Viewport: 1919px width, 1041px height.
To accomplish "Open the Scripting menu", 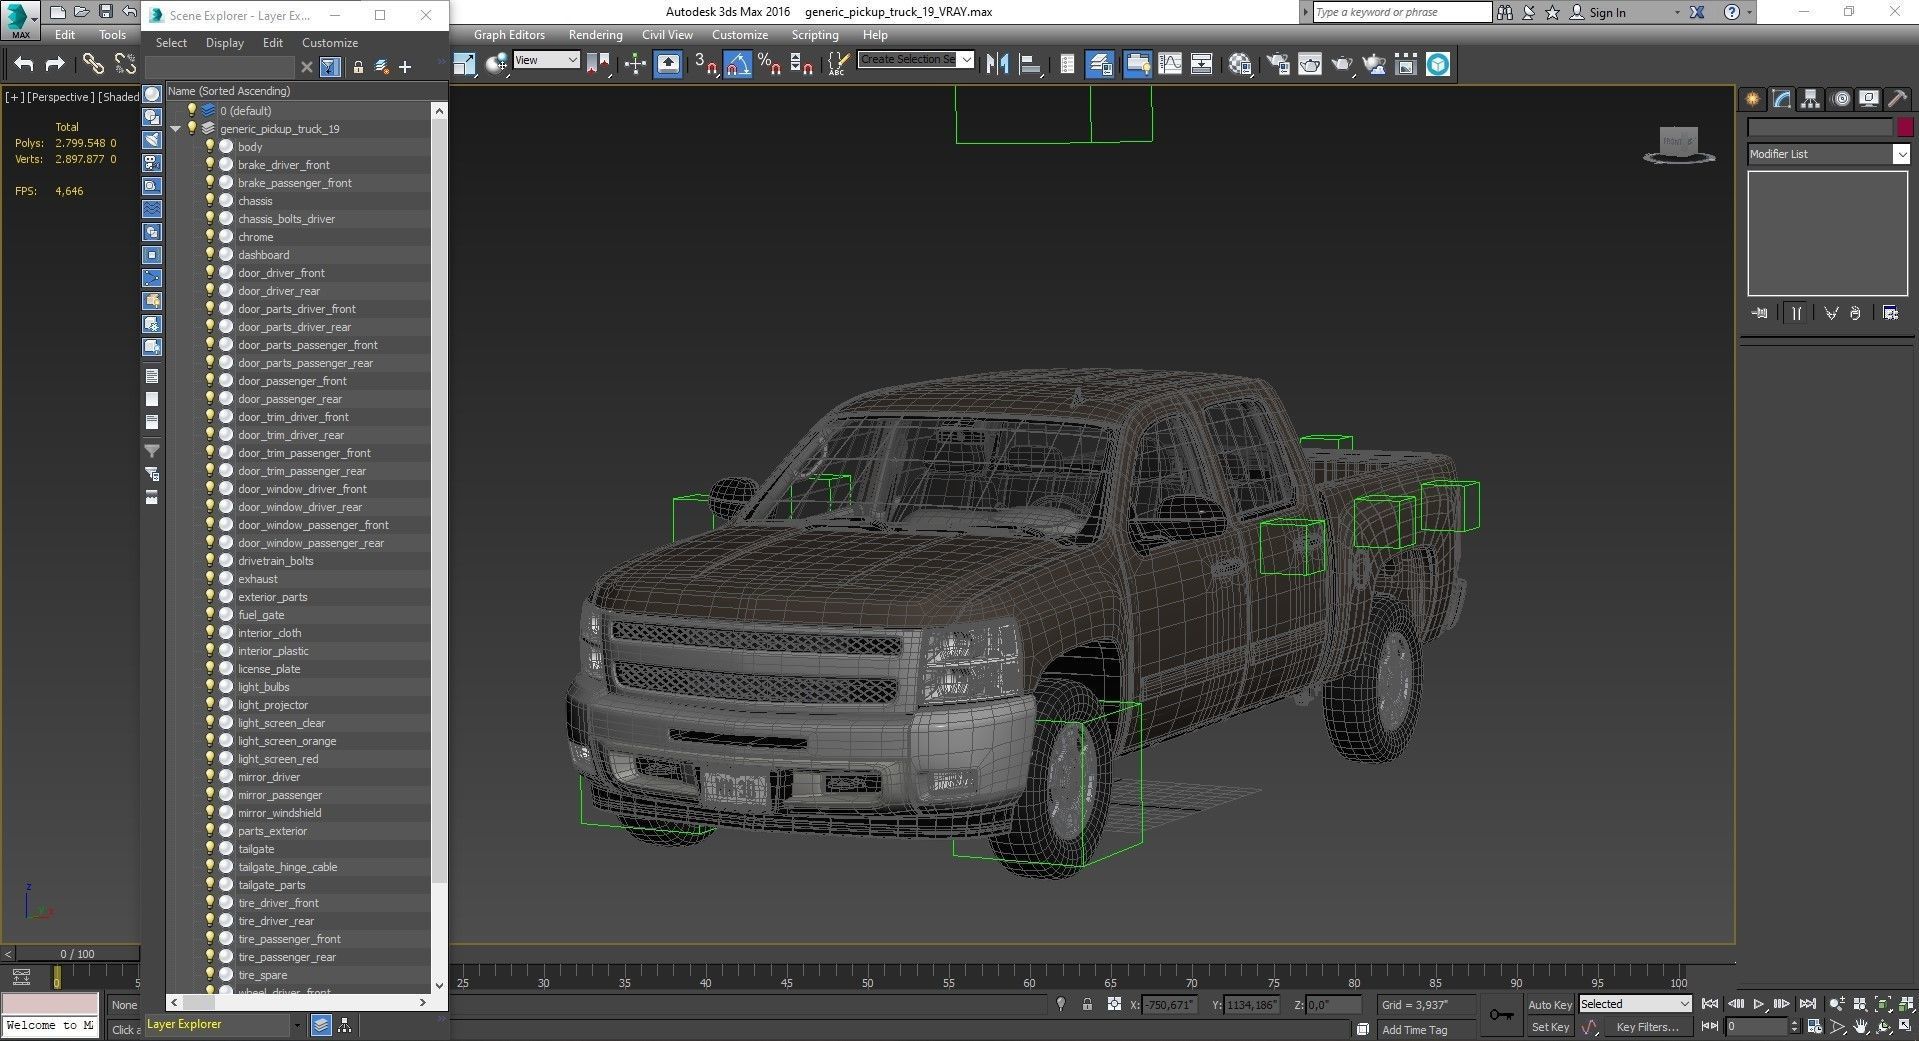I will pos(815,35).
